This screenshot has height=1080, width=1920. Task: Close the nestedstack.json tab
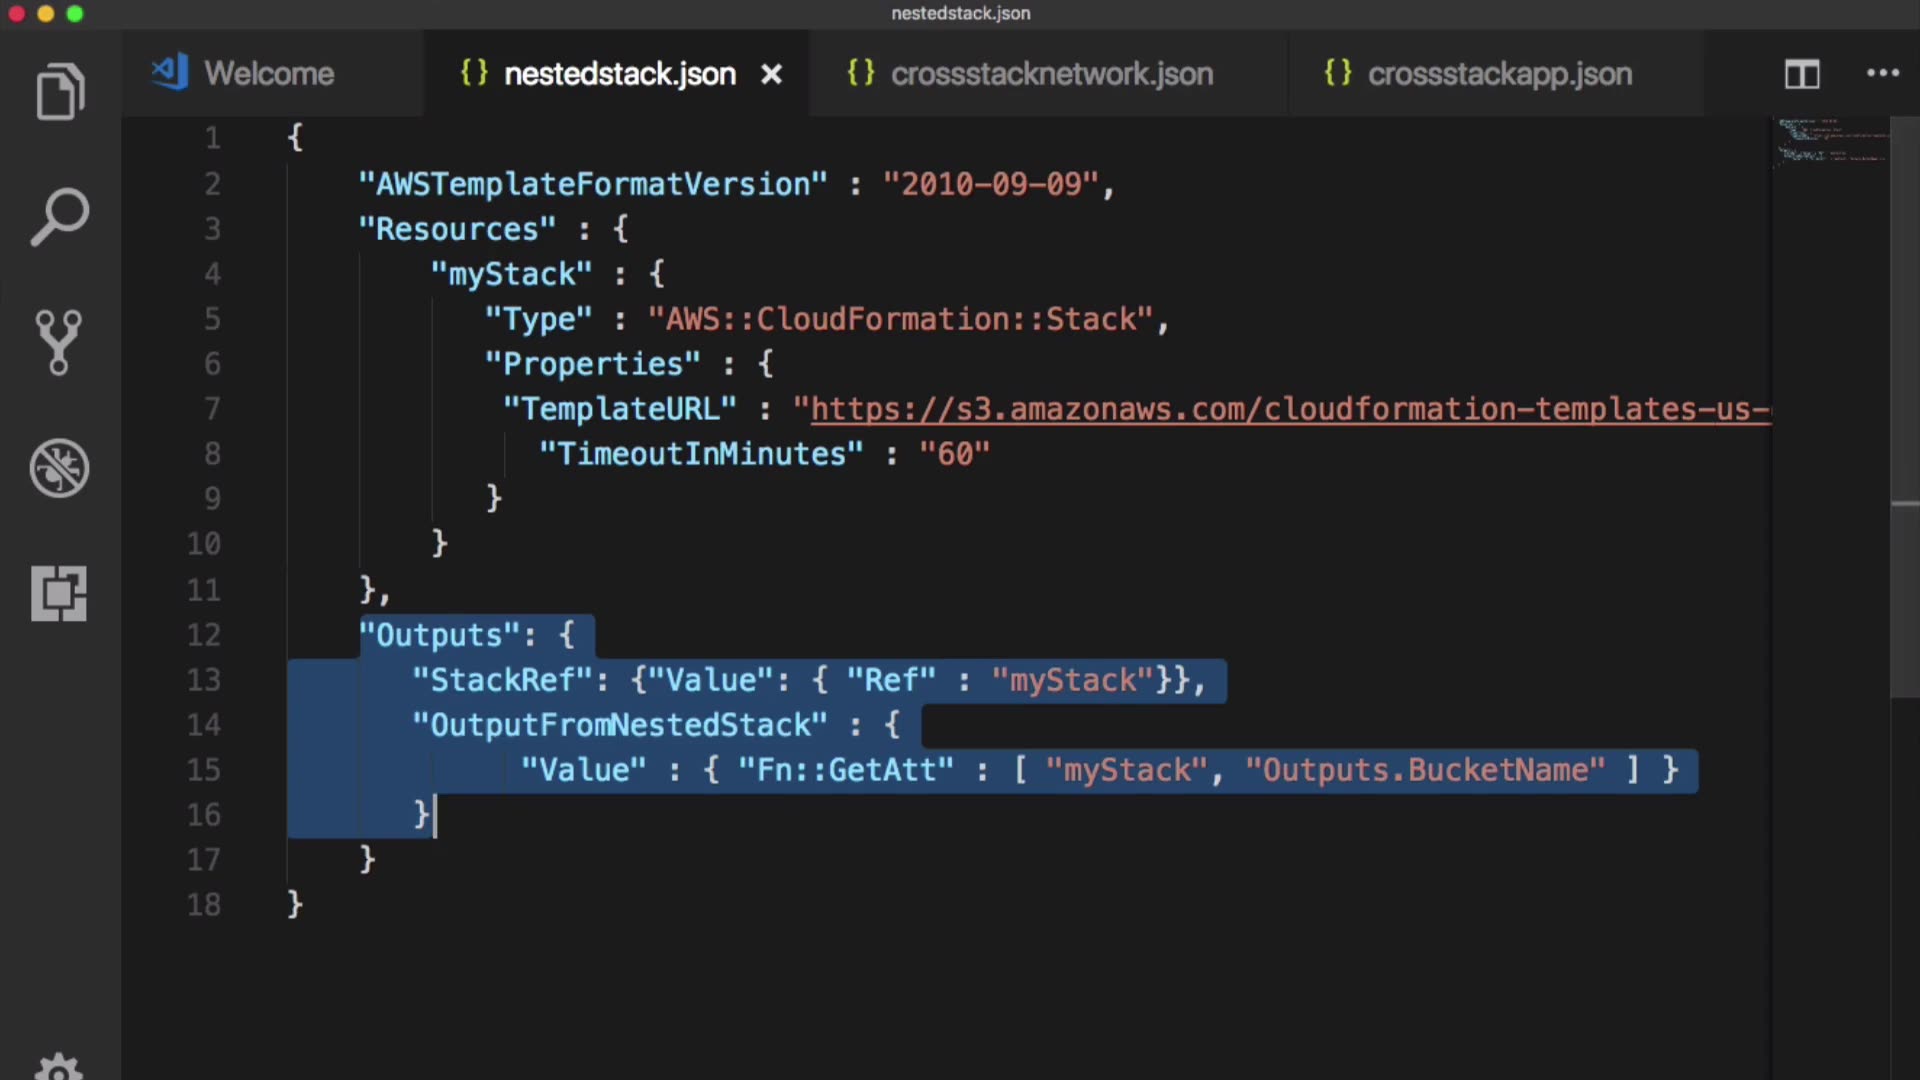click(771, 75)
